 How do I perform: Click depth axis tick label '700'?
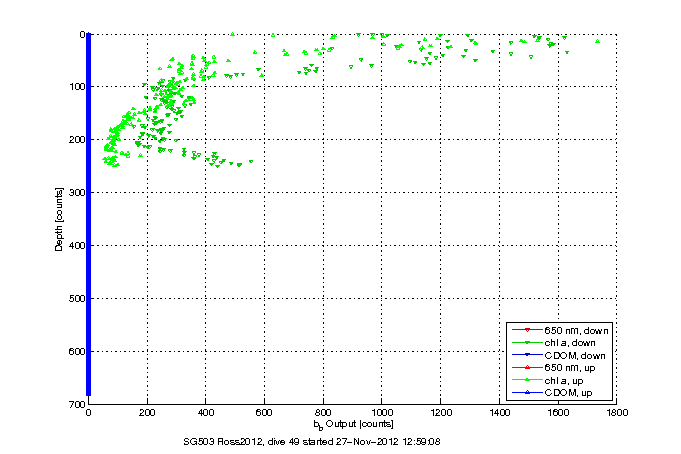[77, 404]
